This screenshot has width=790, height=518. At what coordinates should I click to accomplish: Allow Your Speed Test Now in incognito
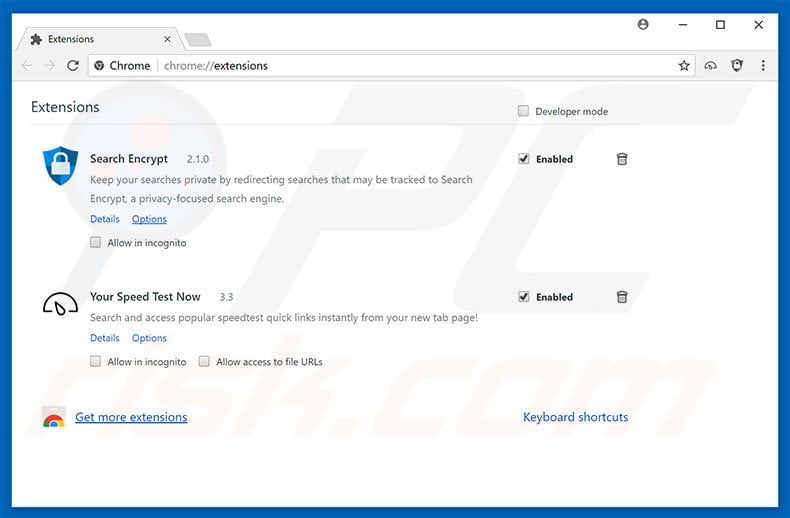point(95,361)
